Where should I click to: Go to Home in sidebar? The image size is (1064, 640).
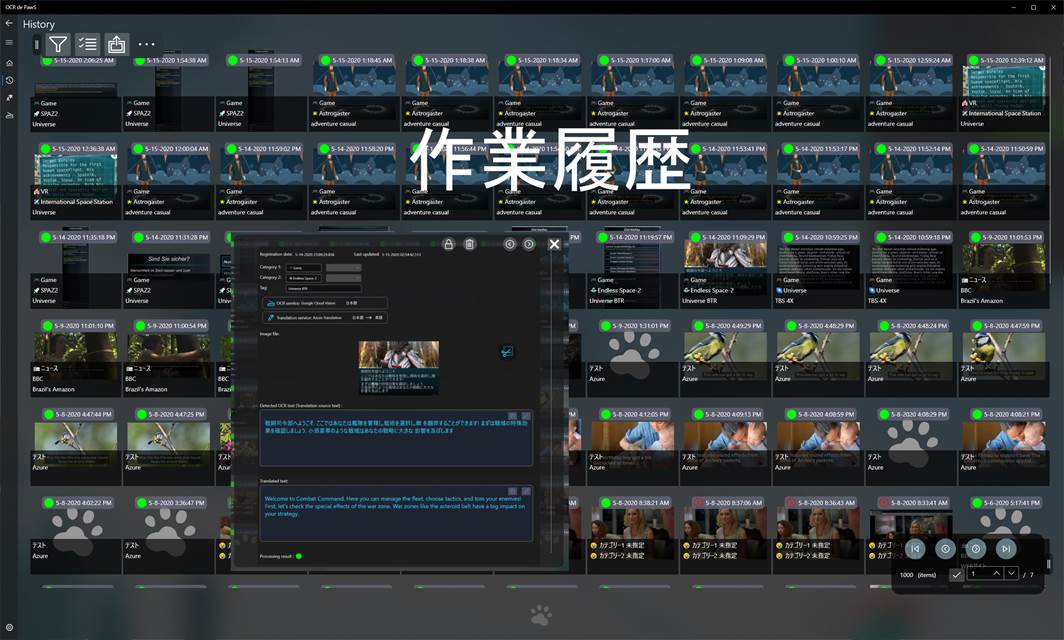(x=9, y=63)
